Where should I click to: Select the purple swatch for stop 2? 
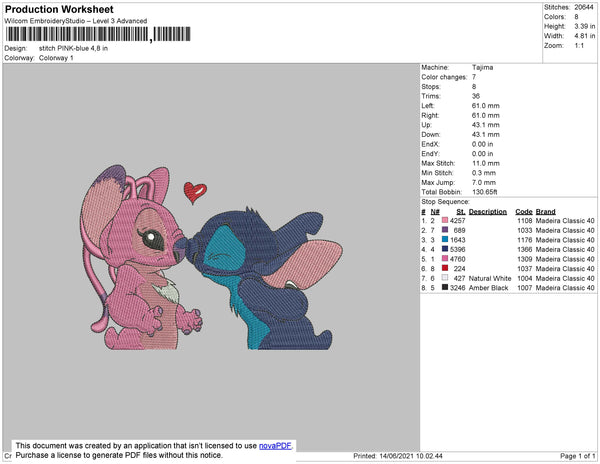click(x=445, y=230)
